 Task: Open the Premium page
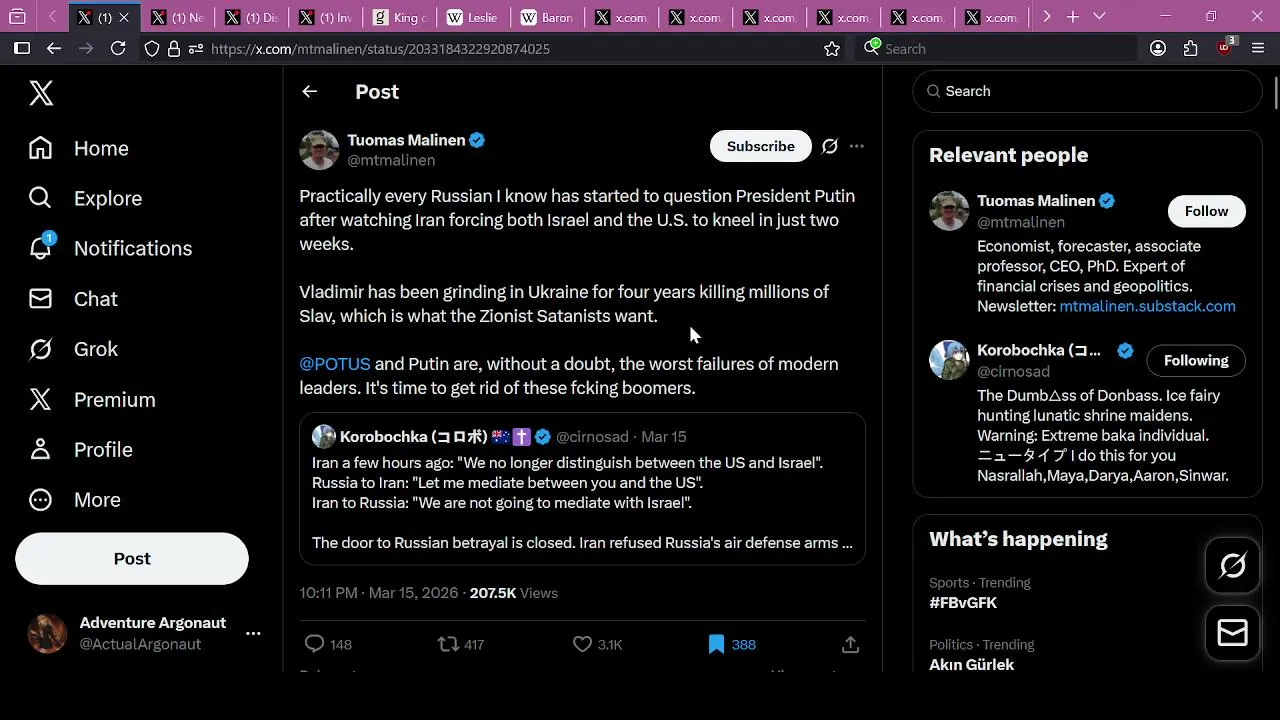pyautogui.click(x=92, y=399)
